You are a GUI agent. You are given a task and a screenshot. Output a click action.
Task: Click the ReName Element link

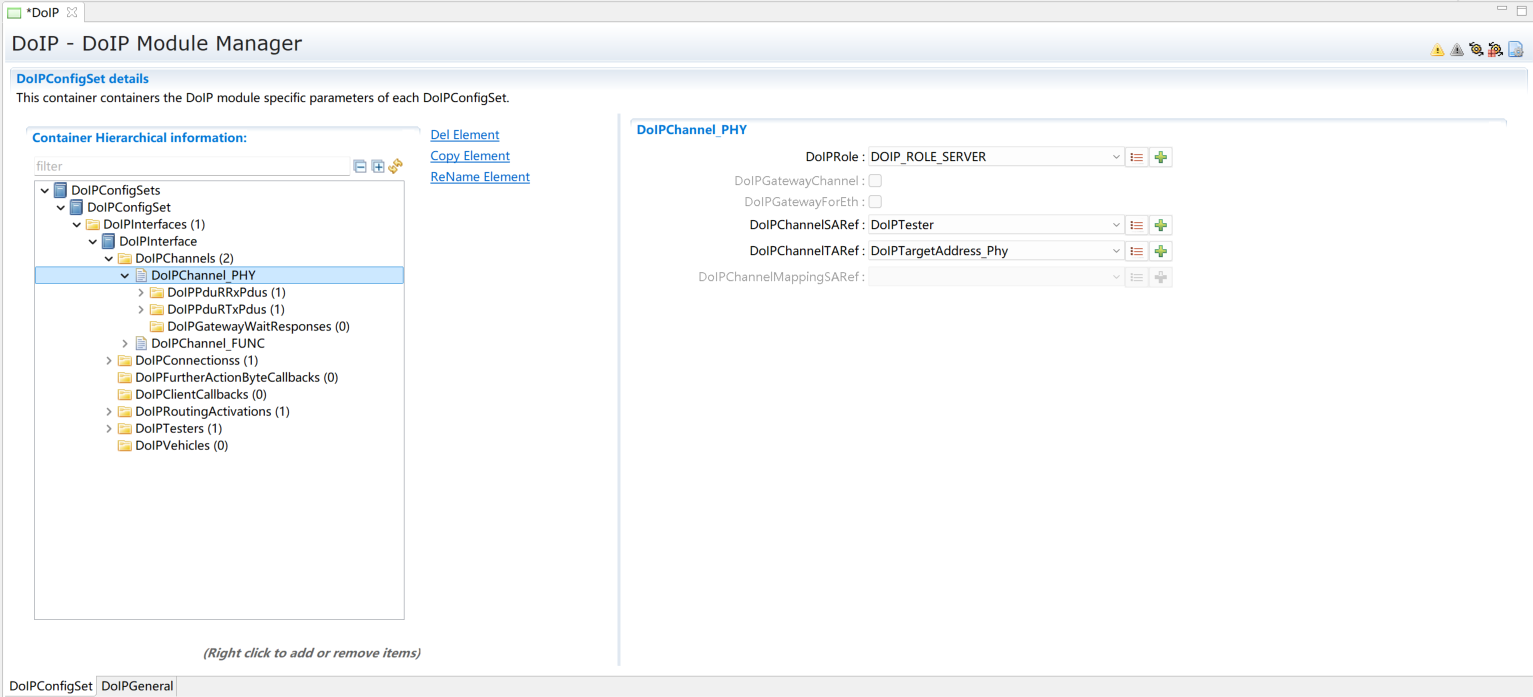[x=479, y=177]
